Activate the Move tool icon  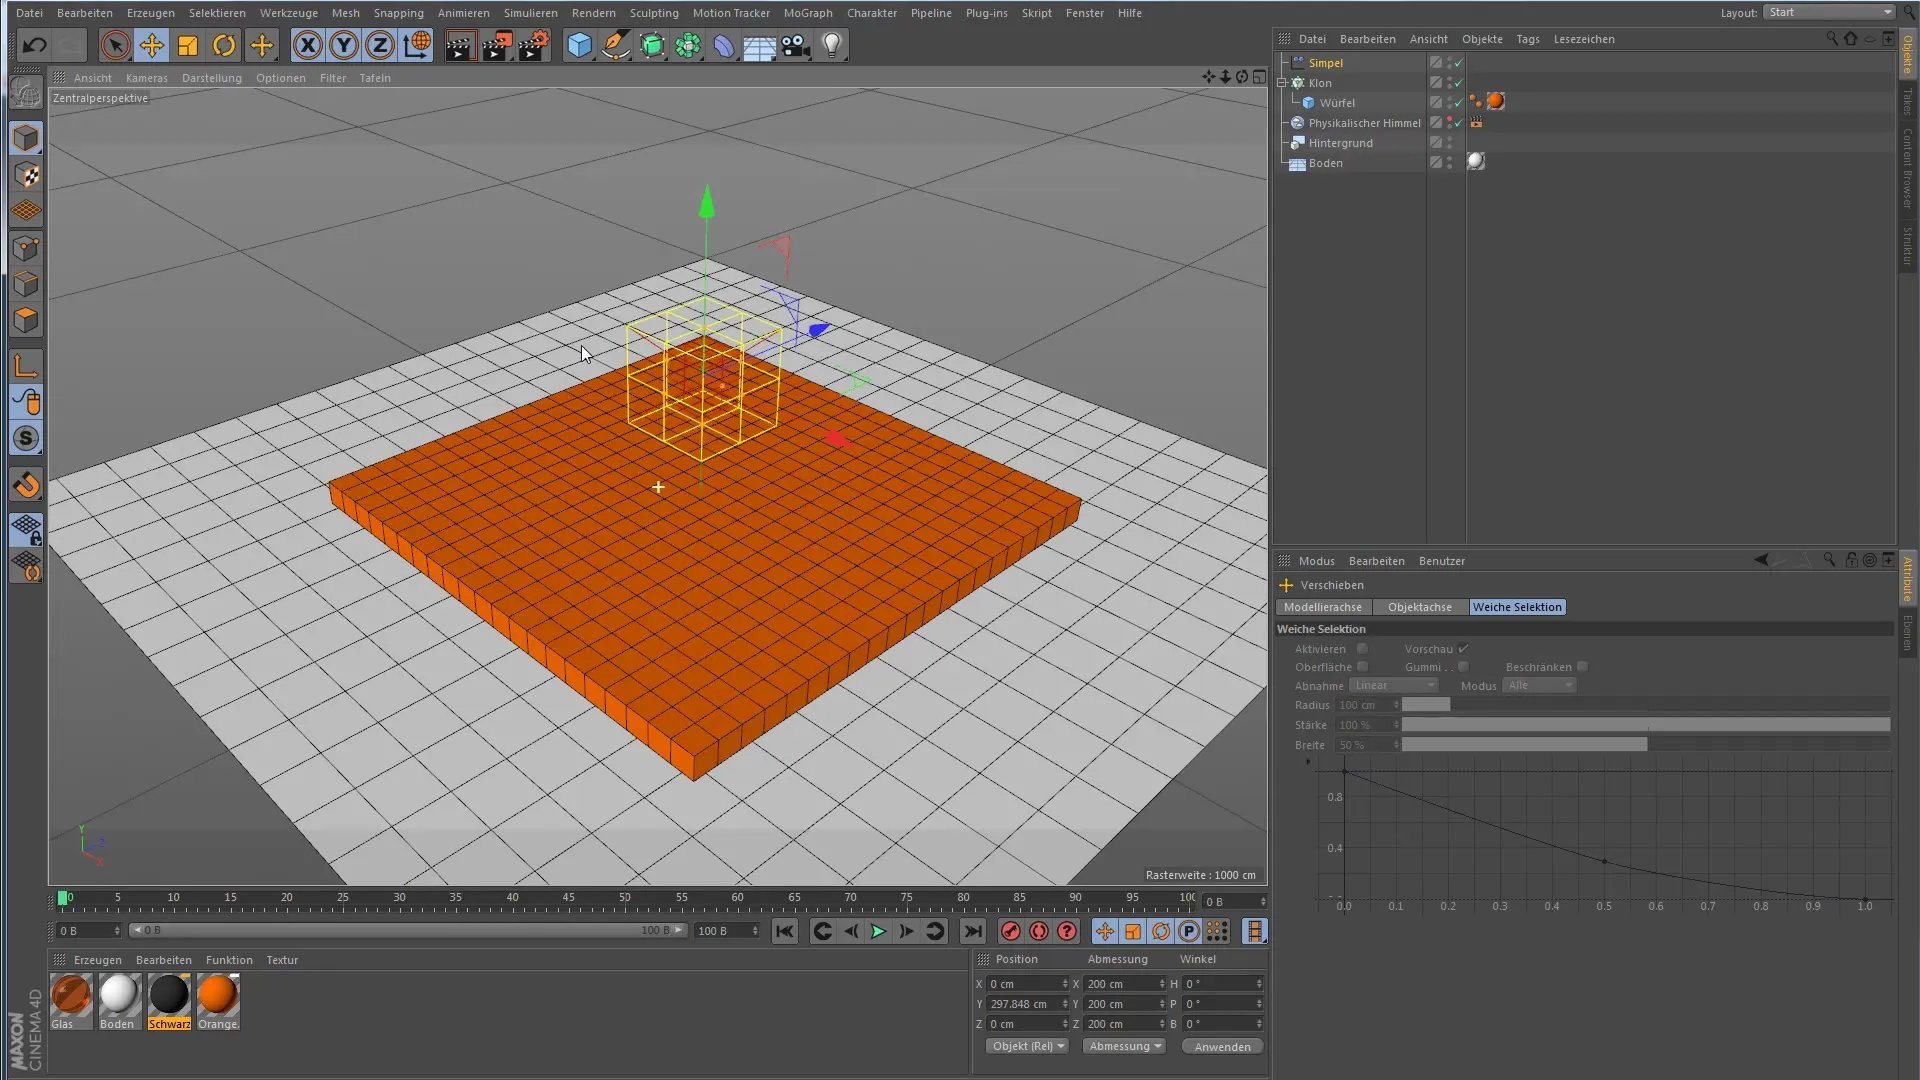152,45
